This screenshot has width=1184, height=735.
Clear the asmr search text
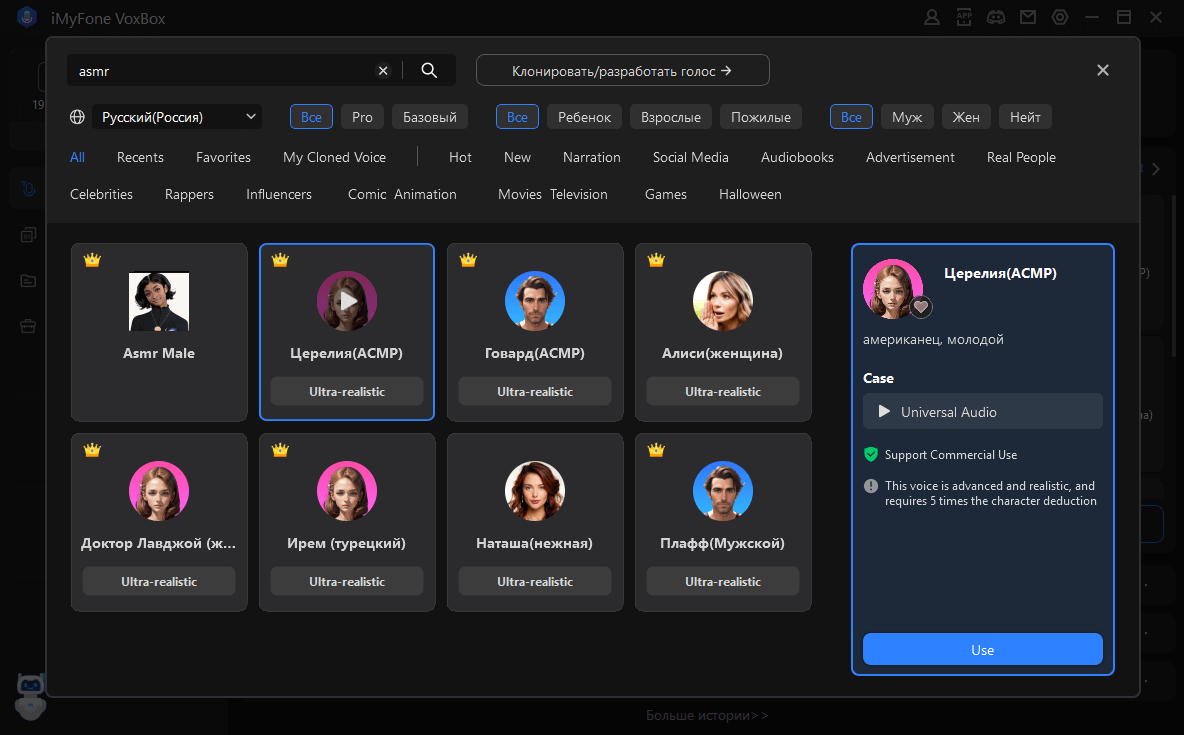pos(383,70)
